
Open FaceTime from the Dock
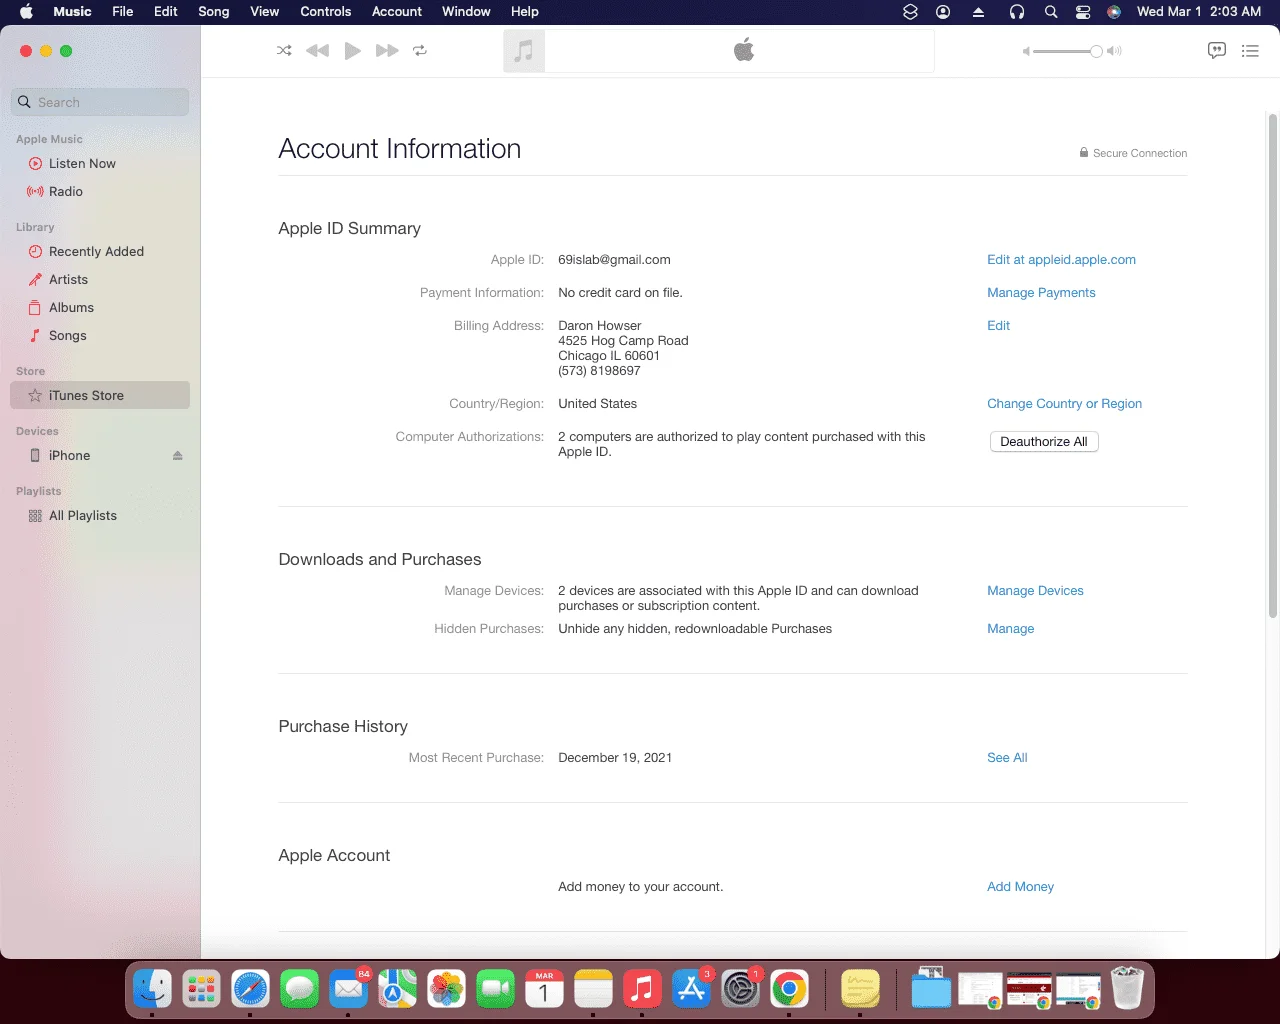click(496, 990)
